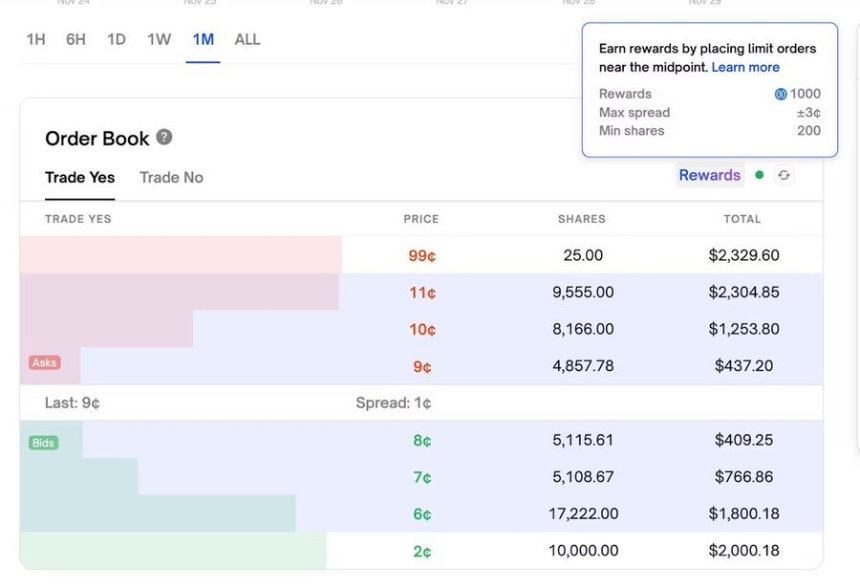
Task: Select the 1H time range
Action: point(36,40)
